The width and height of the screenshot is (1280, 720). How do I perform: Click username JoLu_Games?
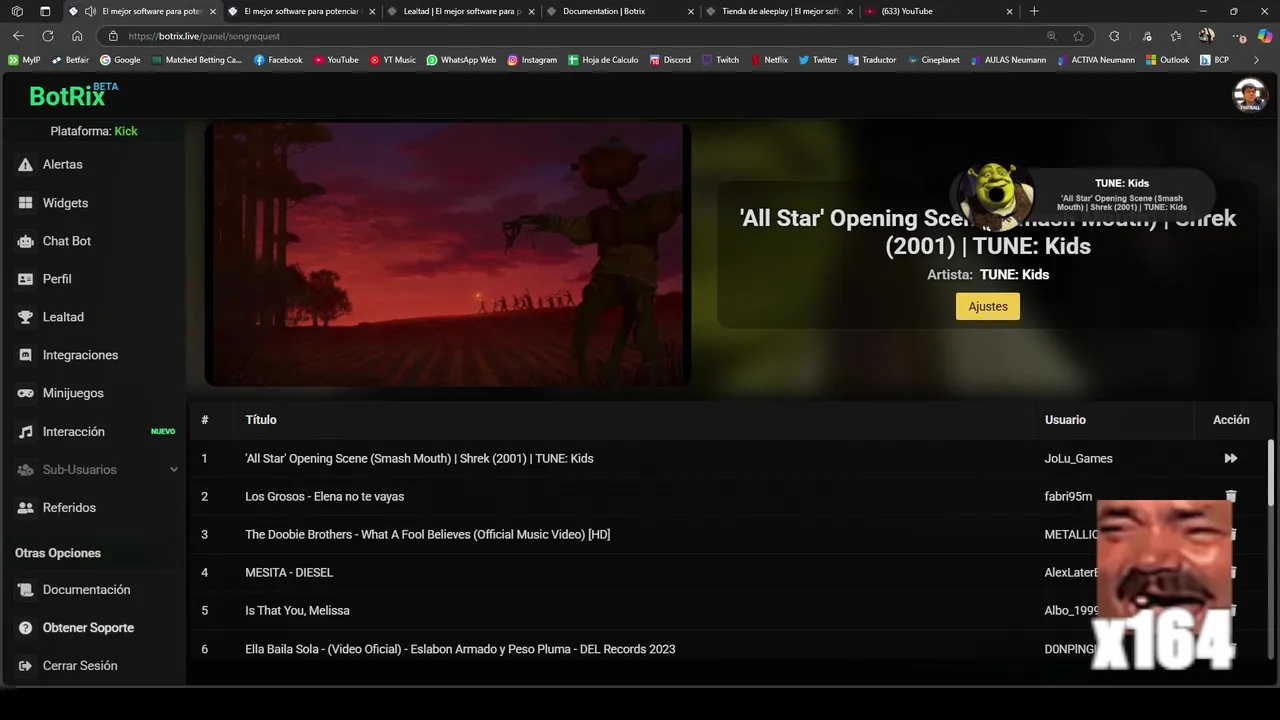point(1078,458)
